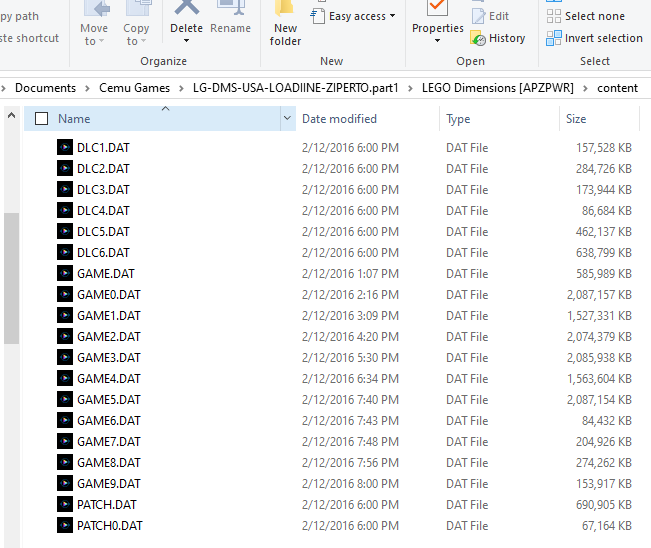Viewport: 651px width, 548px height.
Task: Click the left pane scrollbar thumb
Action: coord(12,278)
